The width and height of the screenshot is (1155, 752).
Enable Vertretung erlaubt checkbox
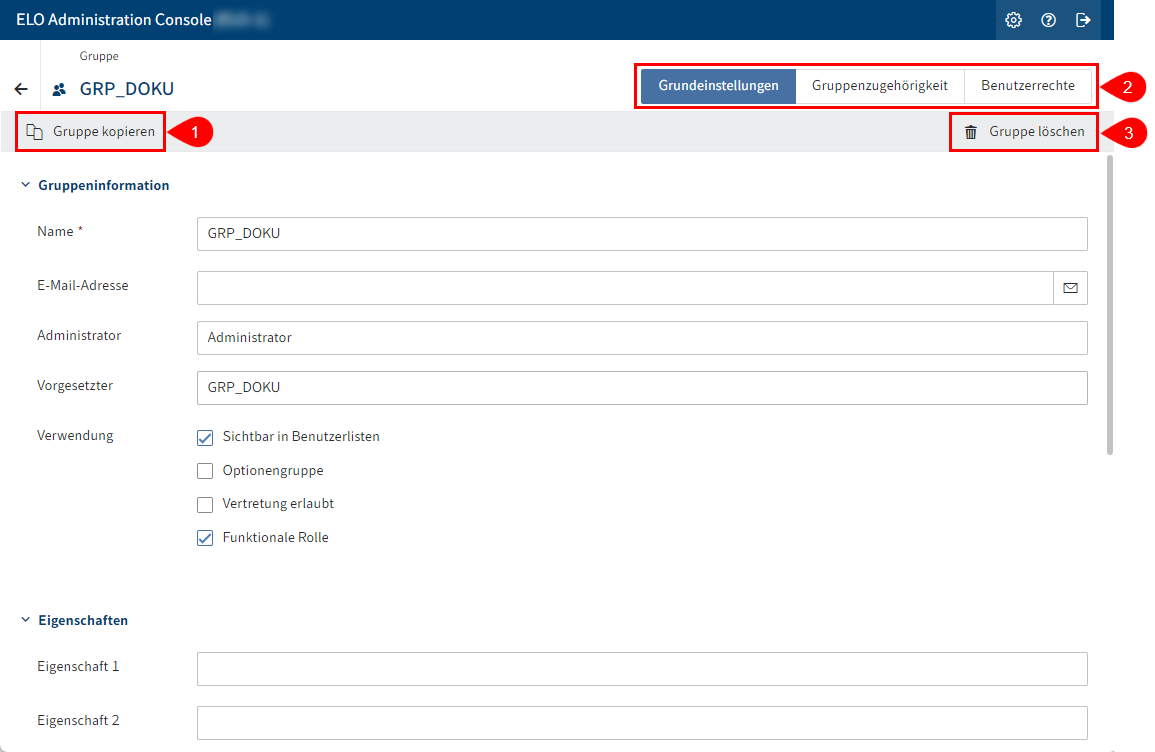click(x=205, y=504)
